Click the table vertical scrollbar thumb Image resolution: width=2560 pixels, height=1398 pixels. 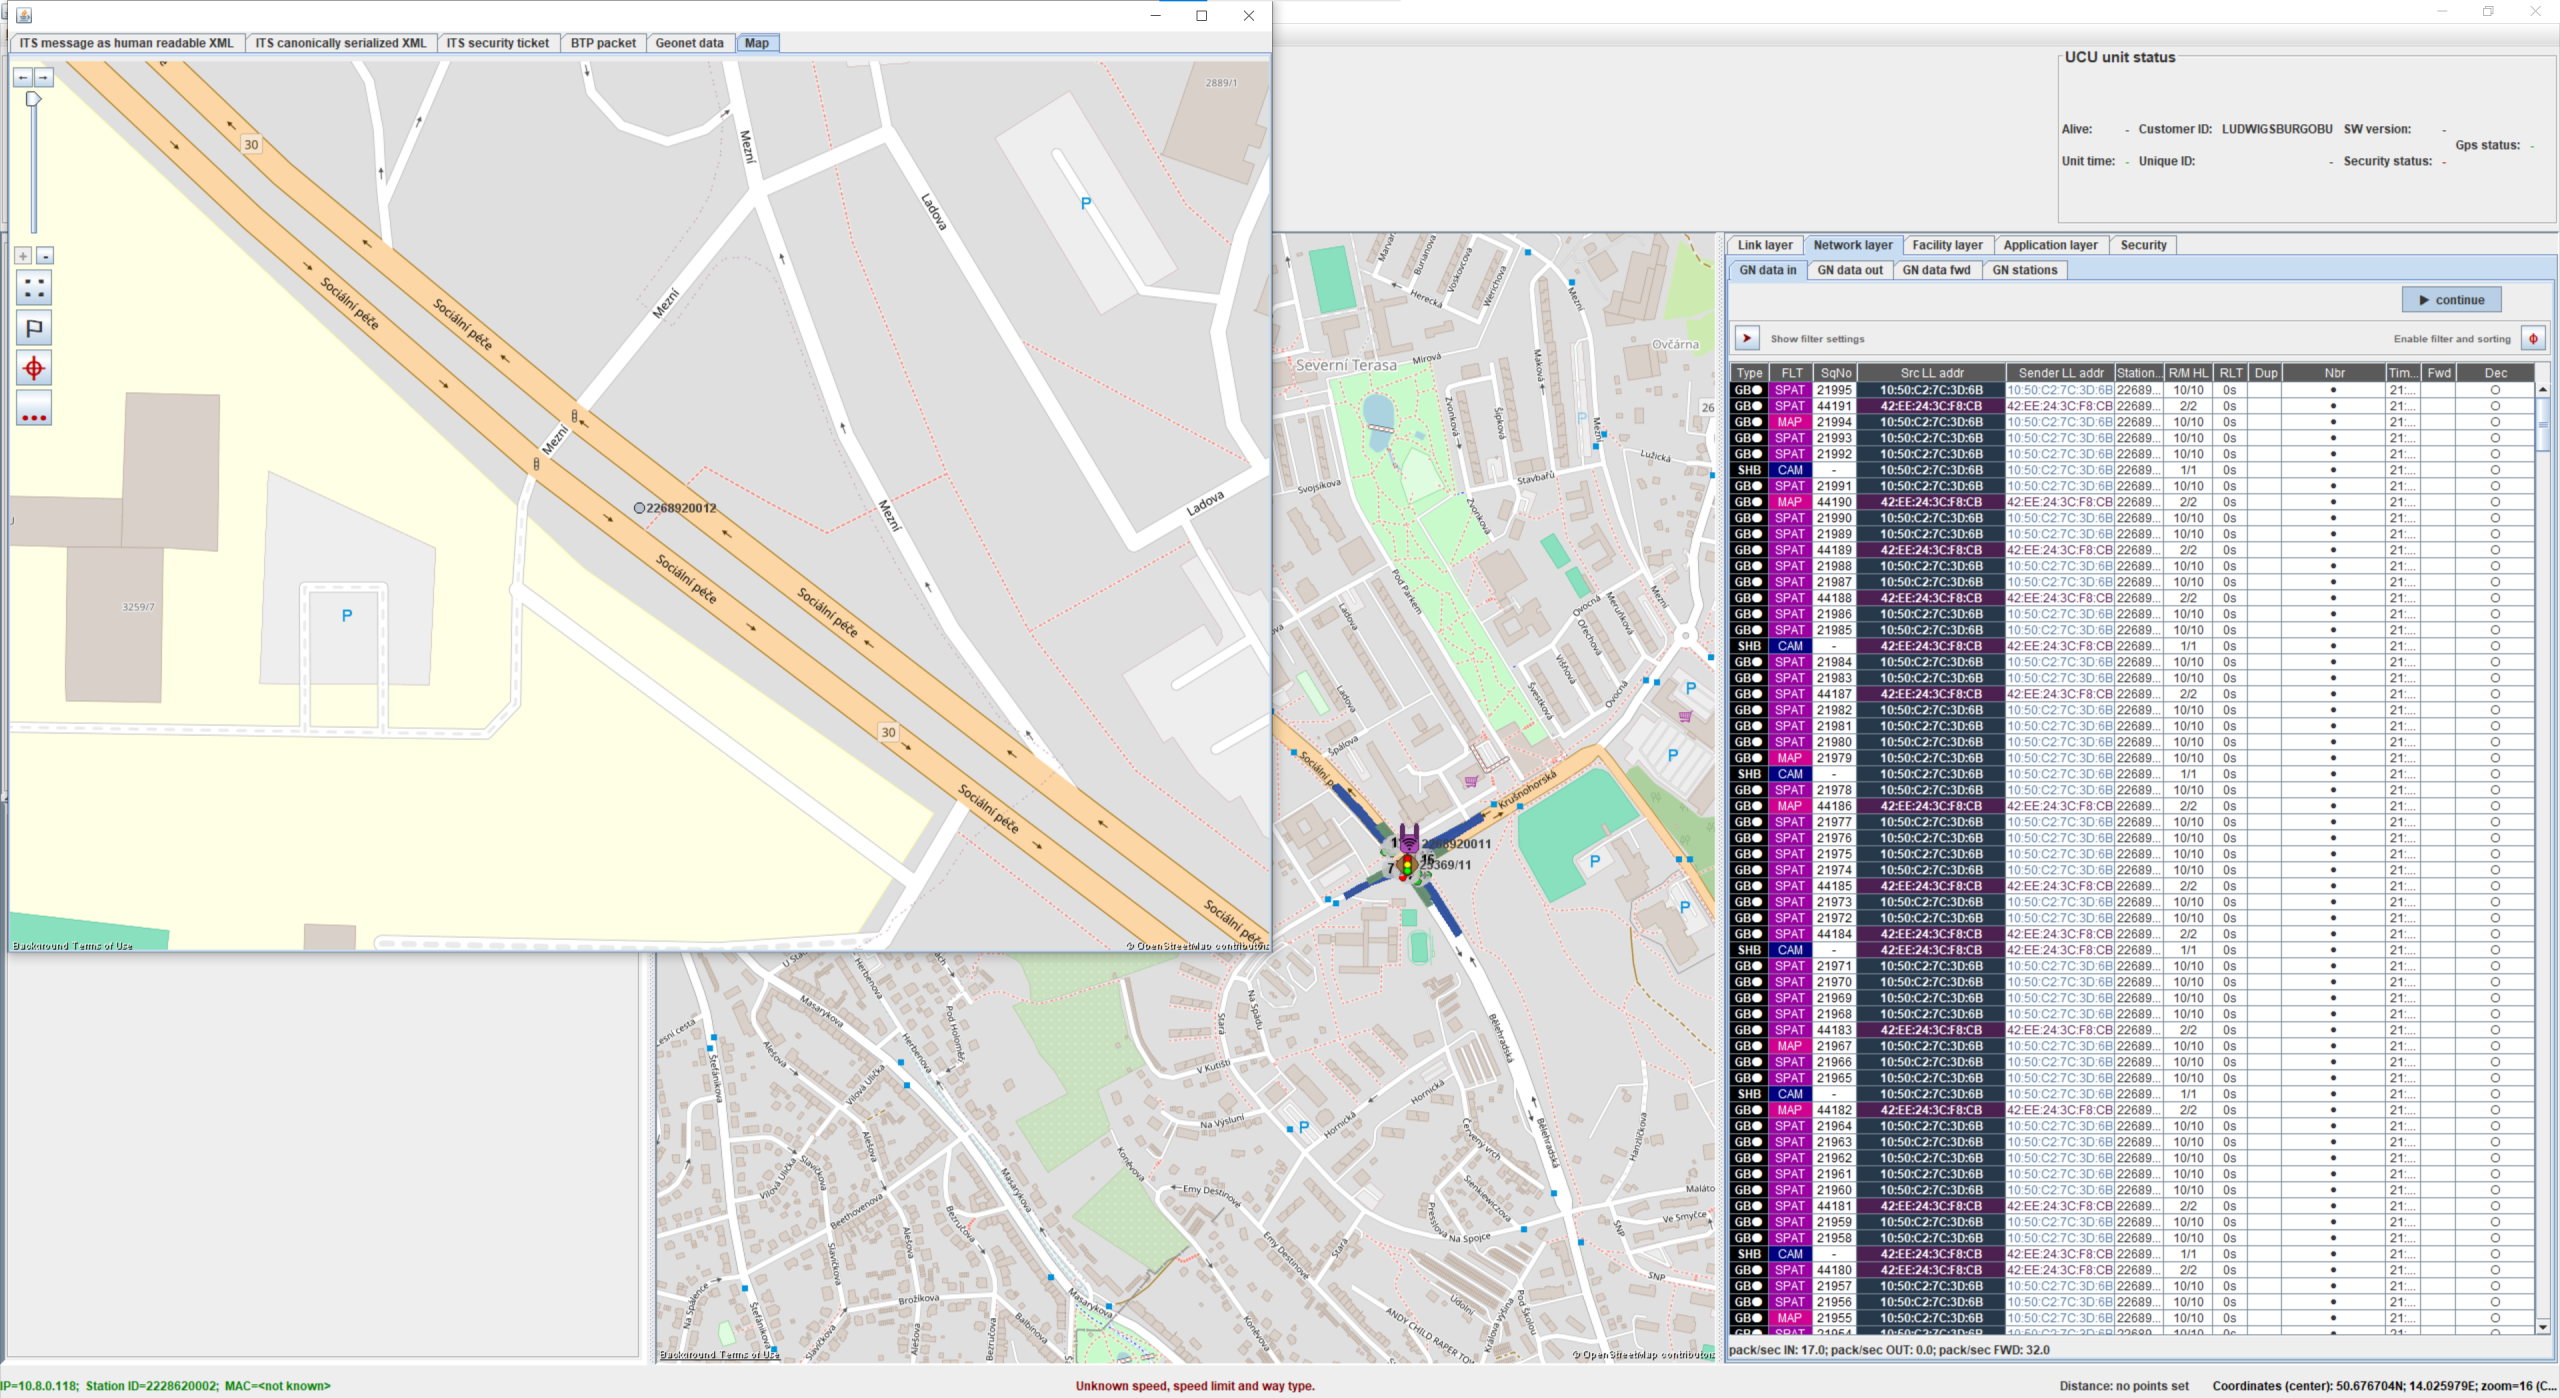point(2543,426)
